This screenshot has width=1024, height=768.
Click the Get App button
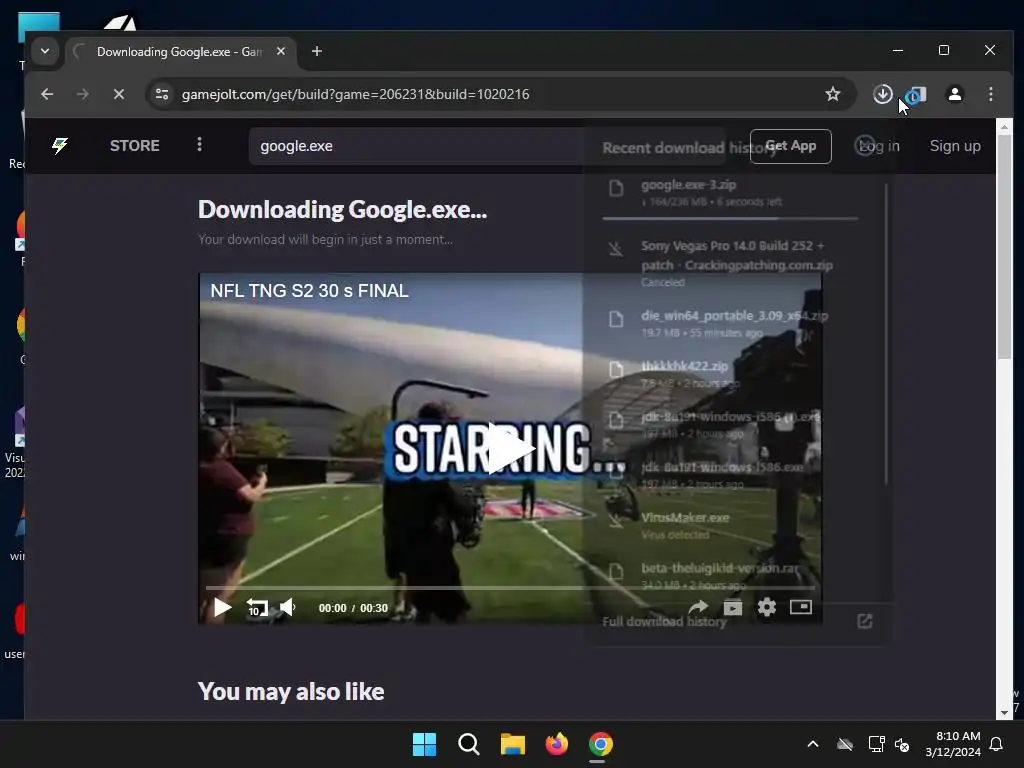[x=790, y=146]
